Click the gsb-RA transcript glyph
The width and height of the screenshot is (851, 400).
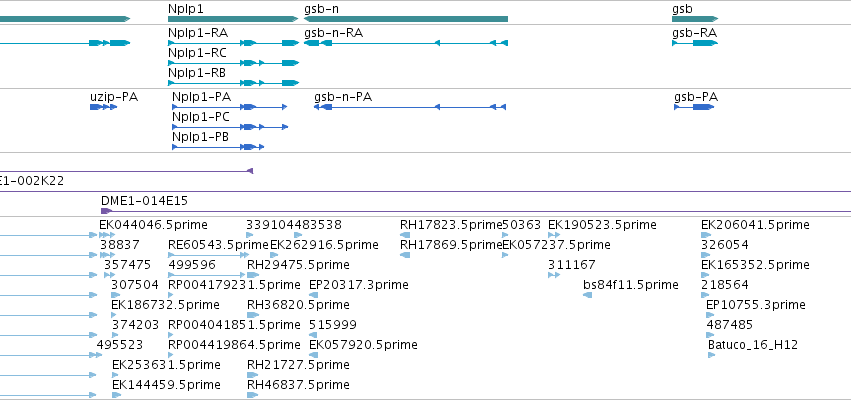[x=695, y=43]
